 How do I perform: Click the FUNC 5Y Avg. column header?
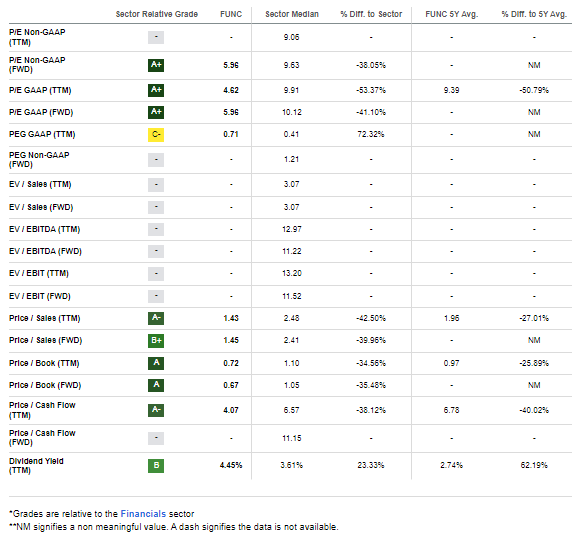[452, 14]
